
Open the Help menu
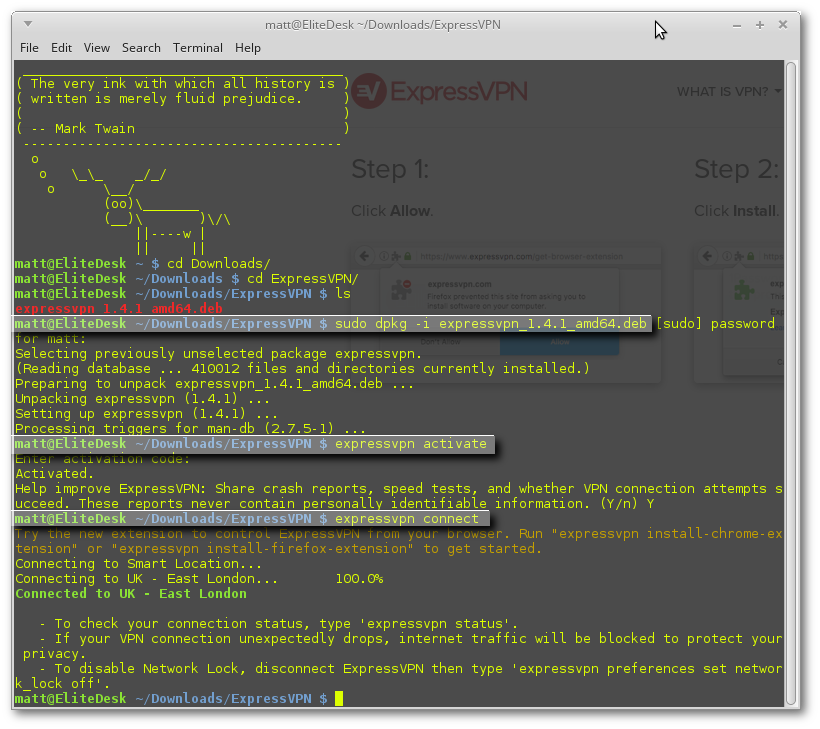(247, 47)
